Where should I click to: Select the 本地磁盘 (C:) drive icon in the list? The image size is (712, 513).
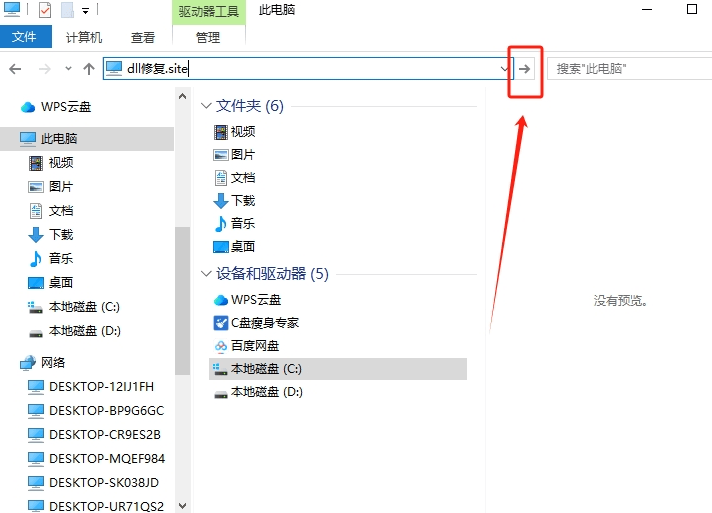(x=221, y=369)
